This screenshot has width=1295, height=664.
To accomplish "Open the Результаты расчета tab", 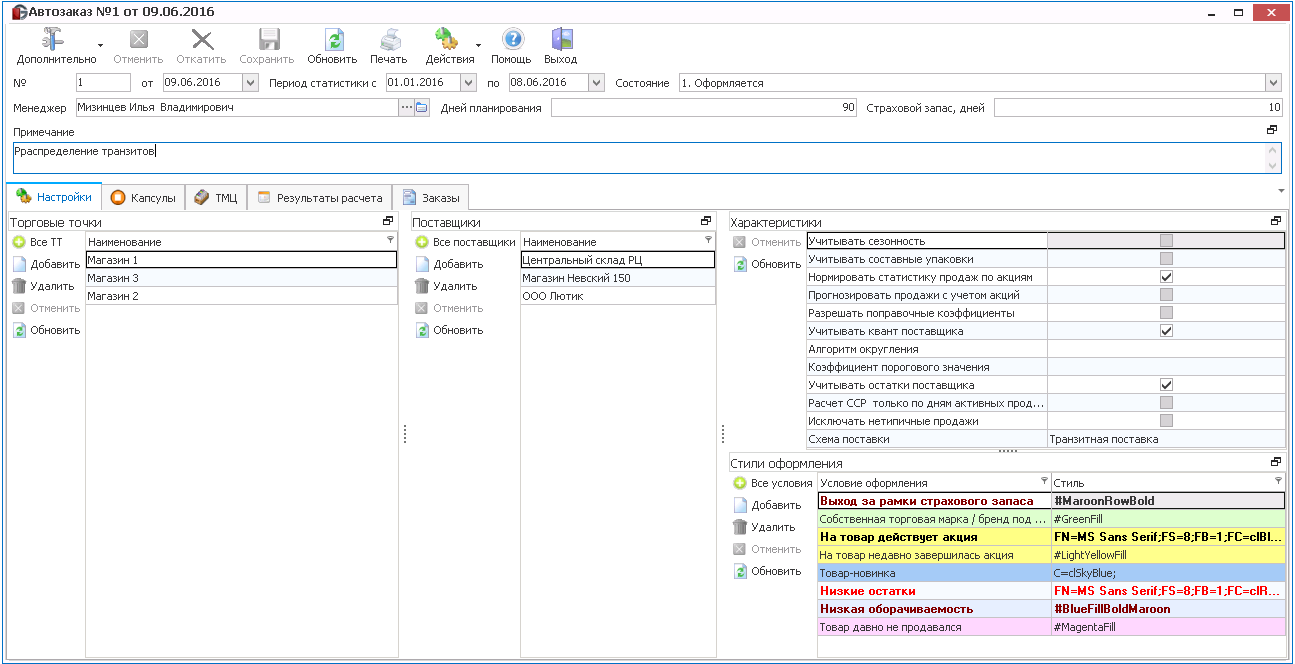I will 319,198.
